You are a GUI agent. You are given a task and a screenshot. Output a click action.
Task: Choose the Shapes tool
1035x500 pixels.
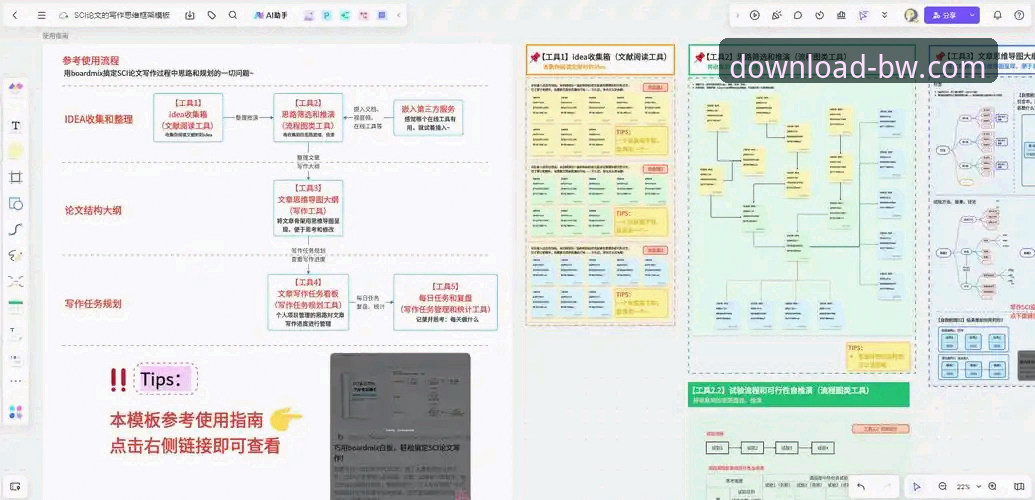[x=16, y=203]
